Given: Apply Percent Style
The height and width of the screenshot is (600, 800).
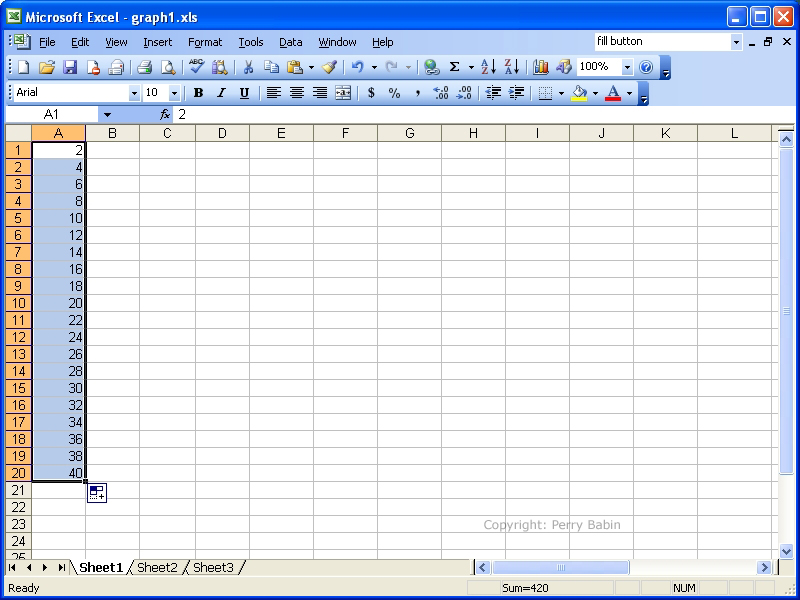Looking at the screenshot, I should 394,93.
